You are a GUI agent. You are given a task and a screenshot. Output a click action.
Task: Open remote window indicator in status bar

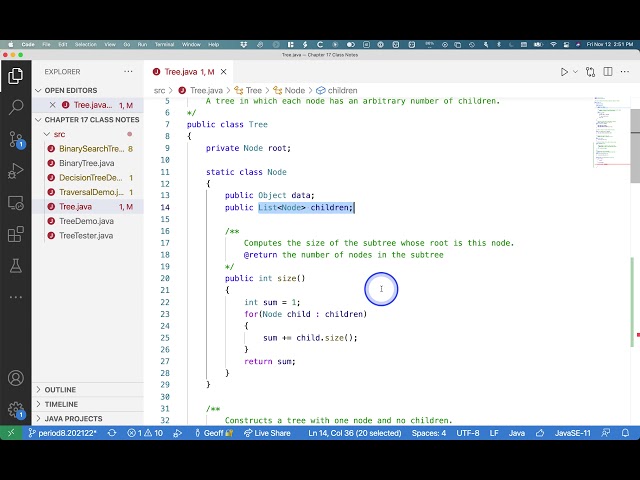pos(11,433)
